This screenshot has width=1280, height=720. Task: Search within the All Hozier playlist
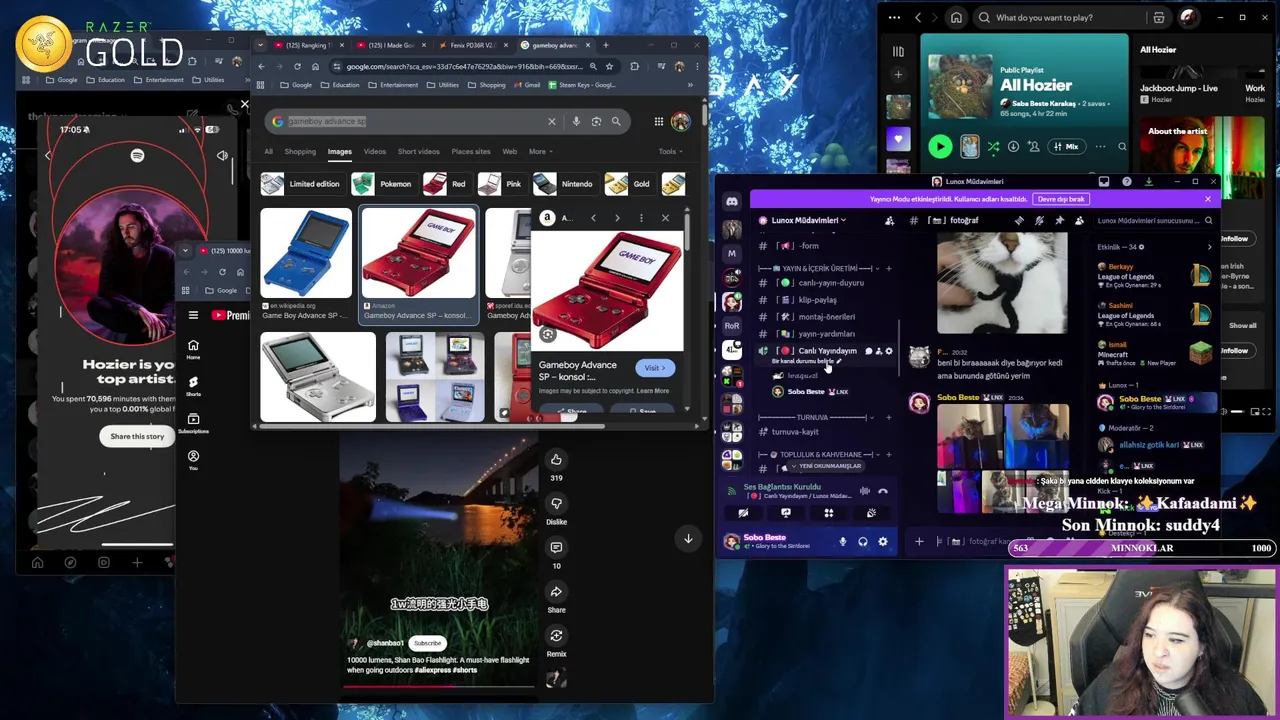click(1122, 146)
